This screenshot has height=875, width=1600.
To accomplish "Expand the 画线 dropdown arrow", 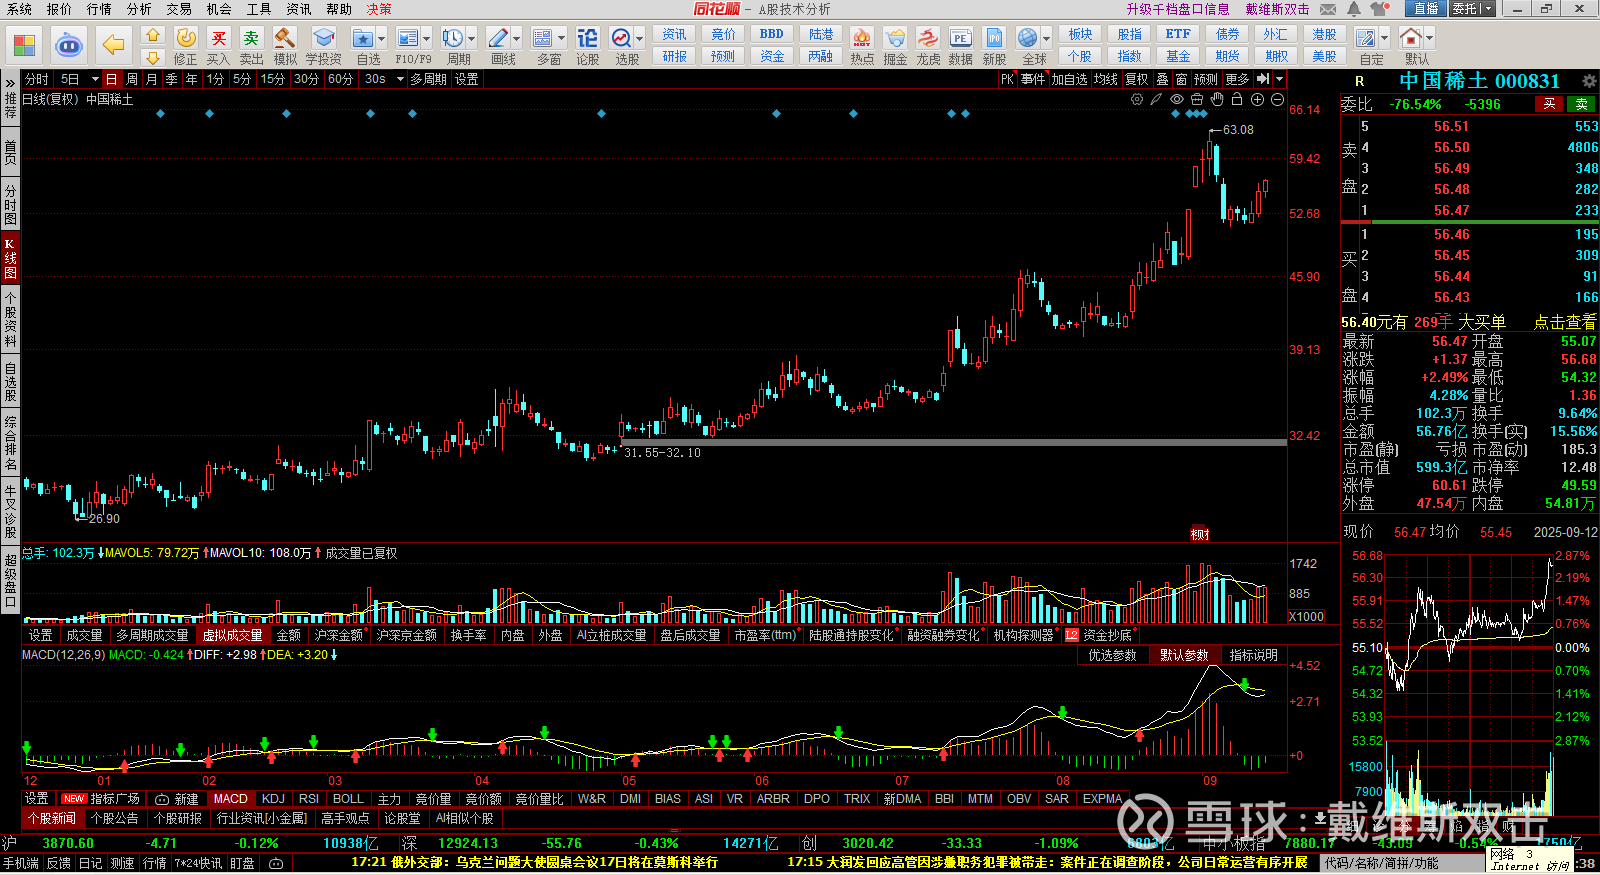I will point(517,38).
